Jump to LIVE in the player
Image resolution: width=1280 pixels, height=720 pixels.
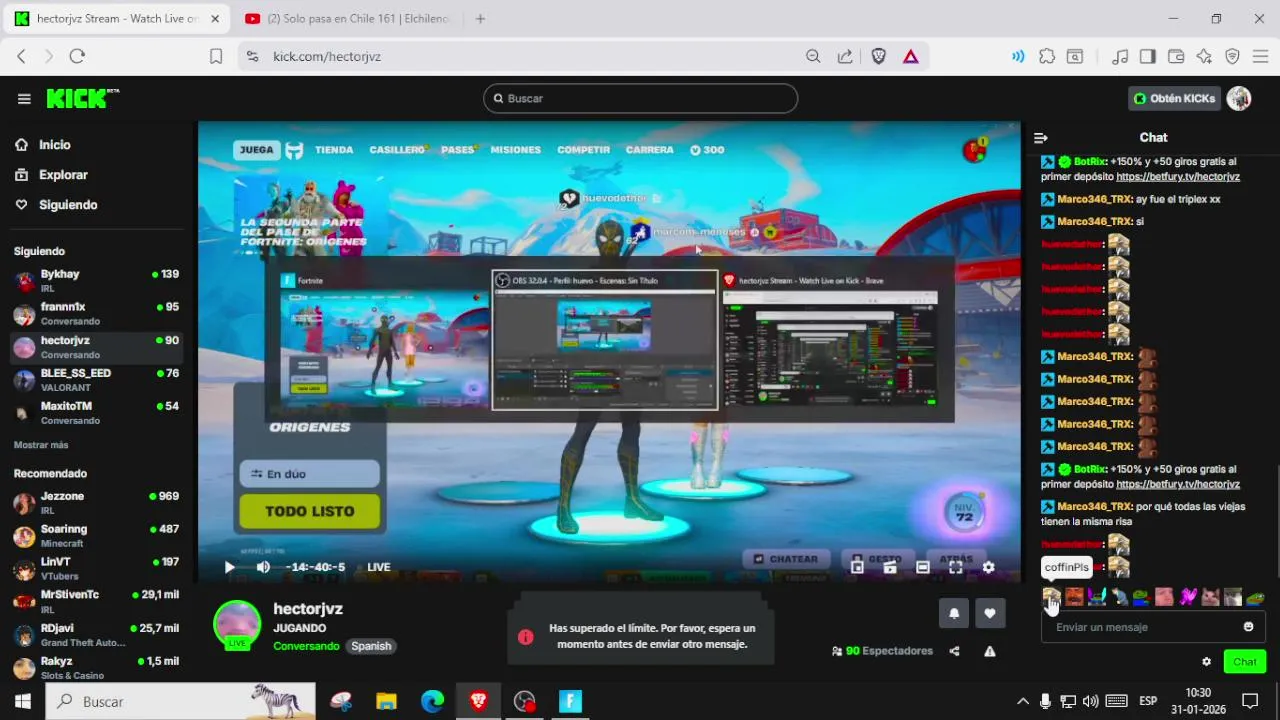[x=379, y=567]
